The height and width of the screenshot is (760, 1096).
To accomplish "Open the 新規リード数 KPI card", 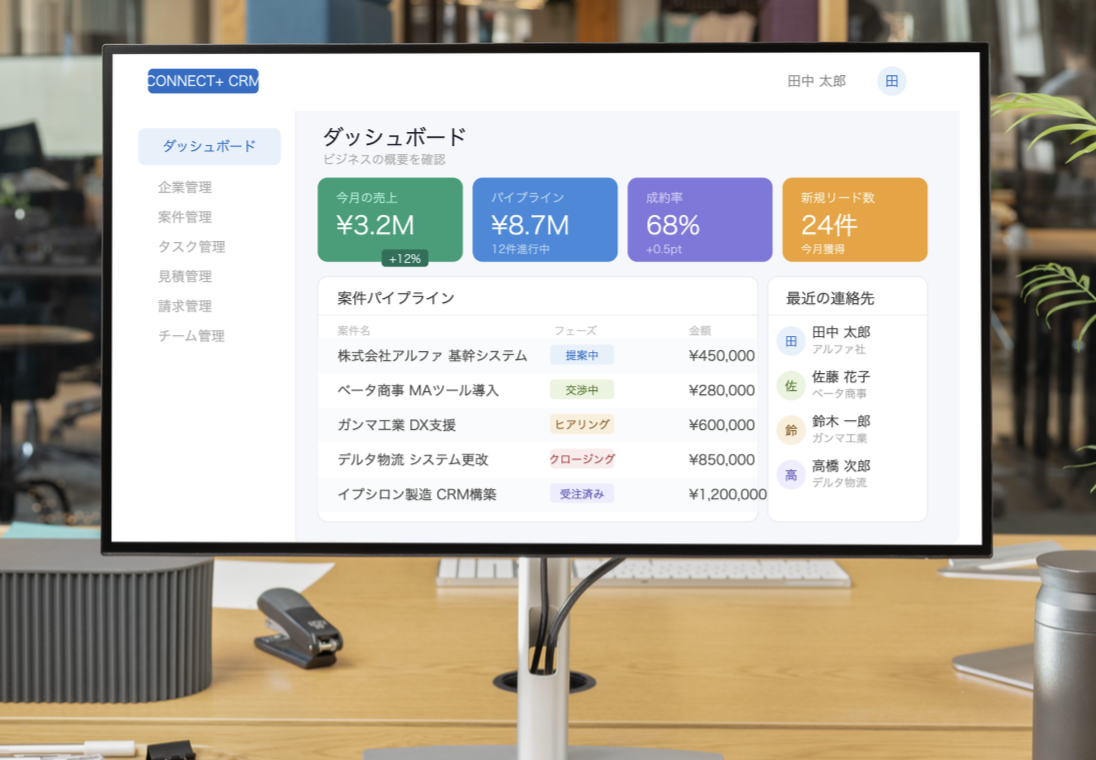I will click(x=854, y=219).
